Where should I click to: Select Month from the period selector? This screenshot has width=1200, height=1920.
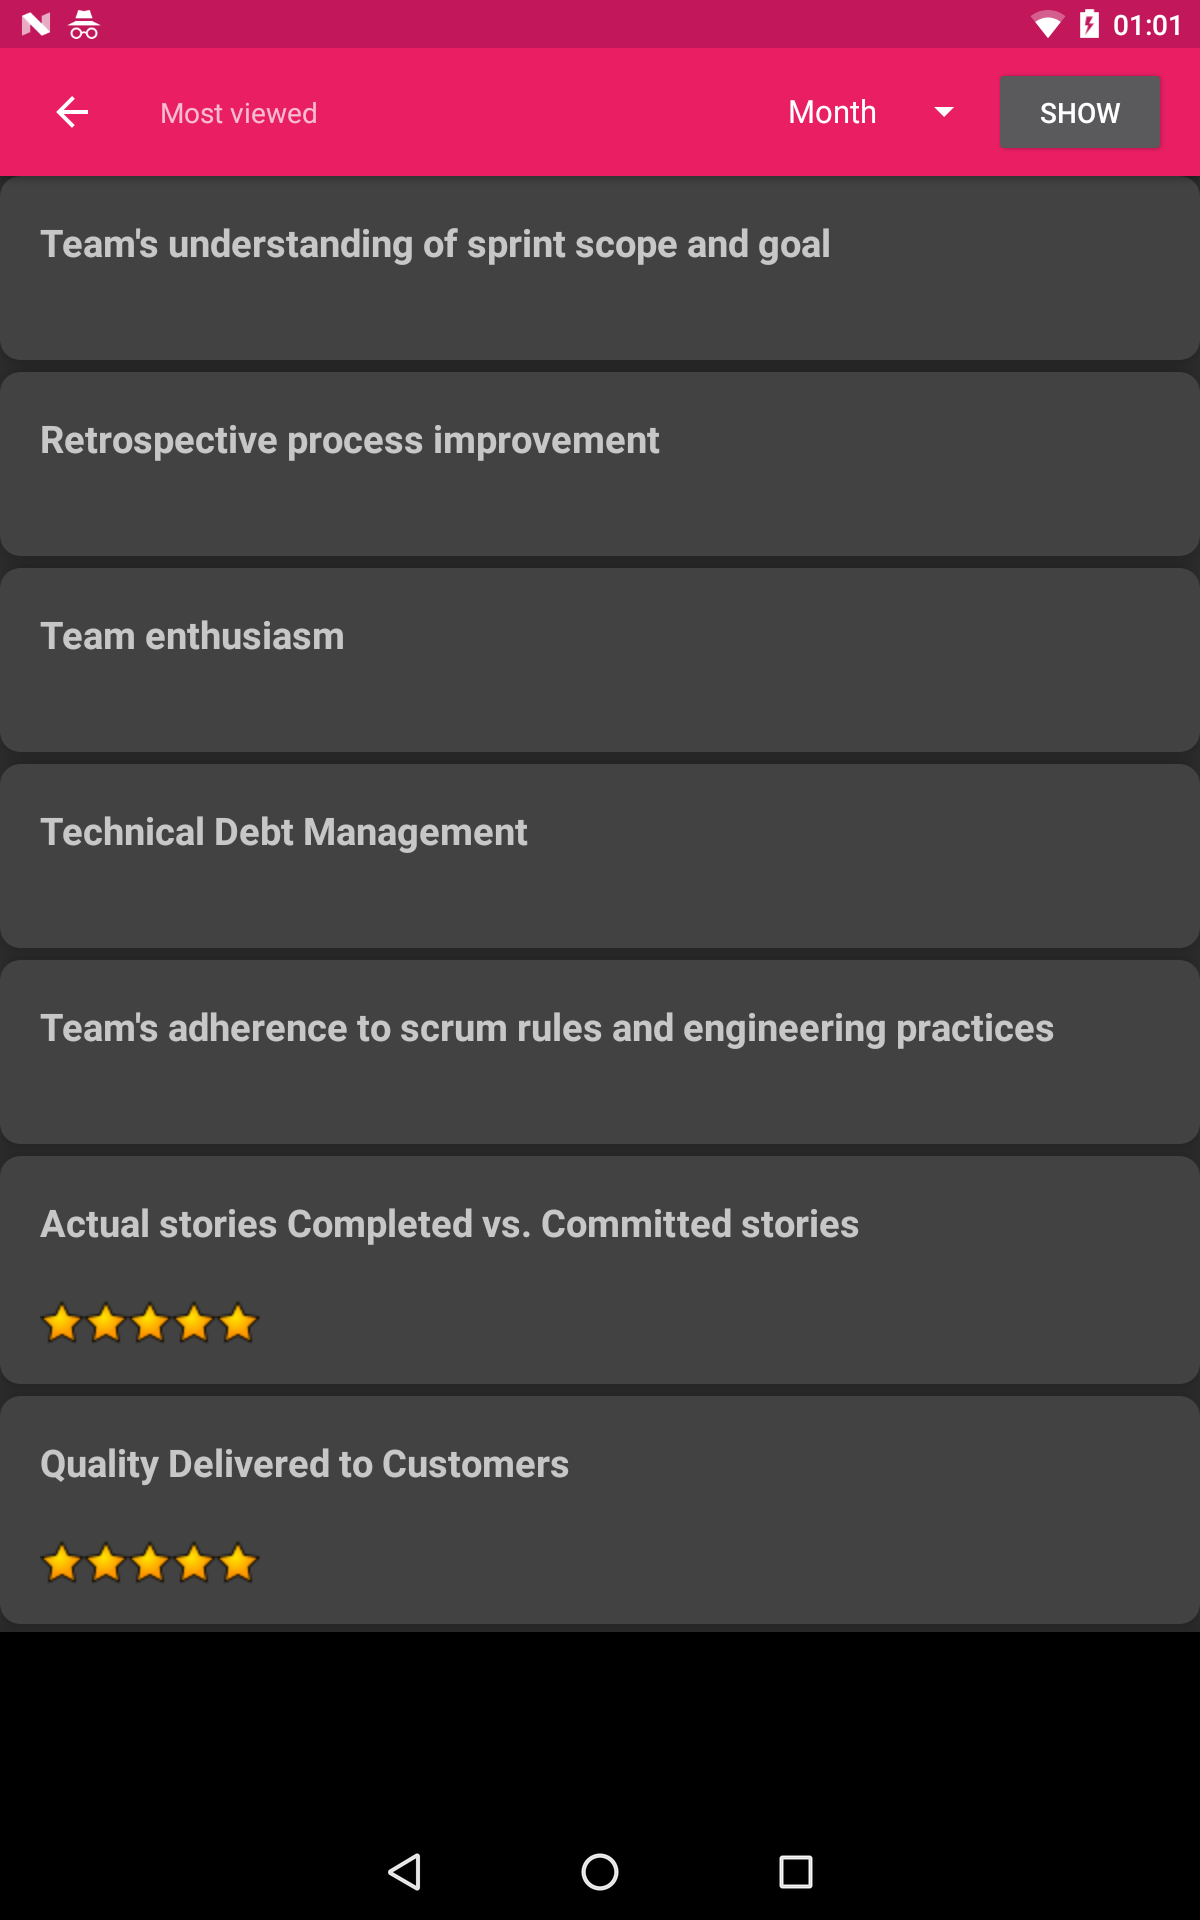(x=832, y=112)
